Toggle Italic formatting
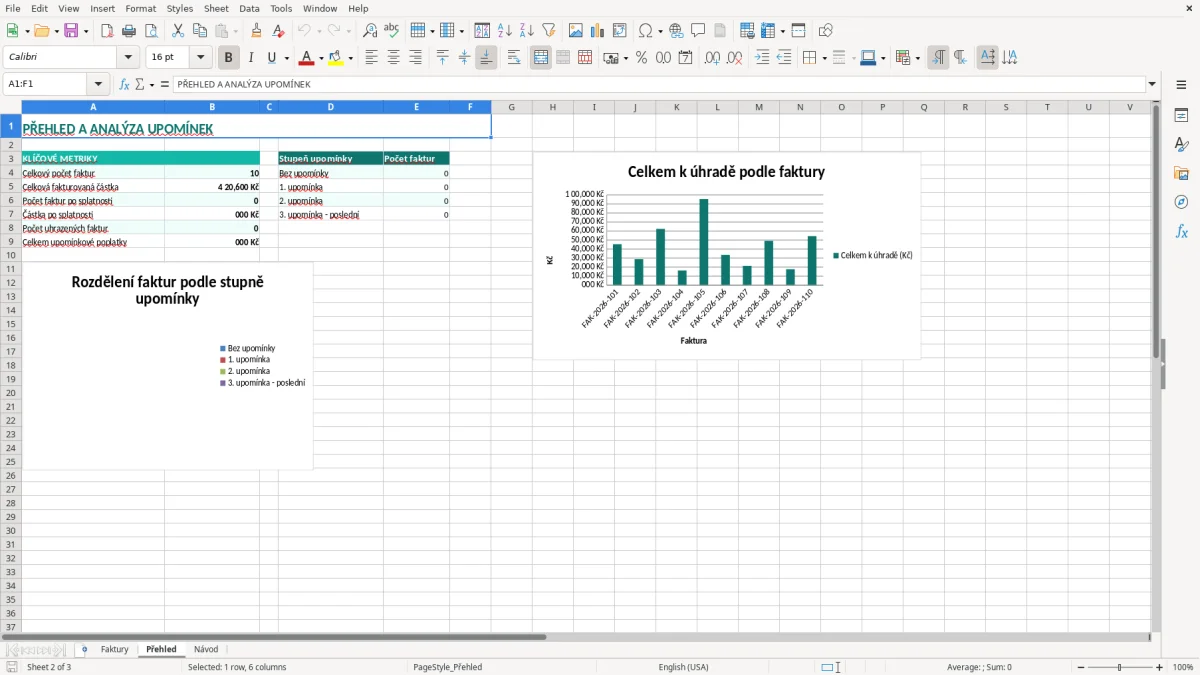The width and height of the screenshot is (1200, 675). 251,58
